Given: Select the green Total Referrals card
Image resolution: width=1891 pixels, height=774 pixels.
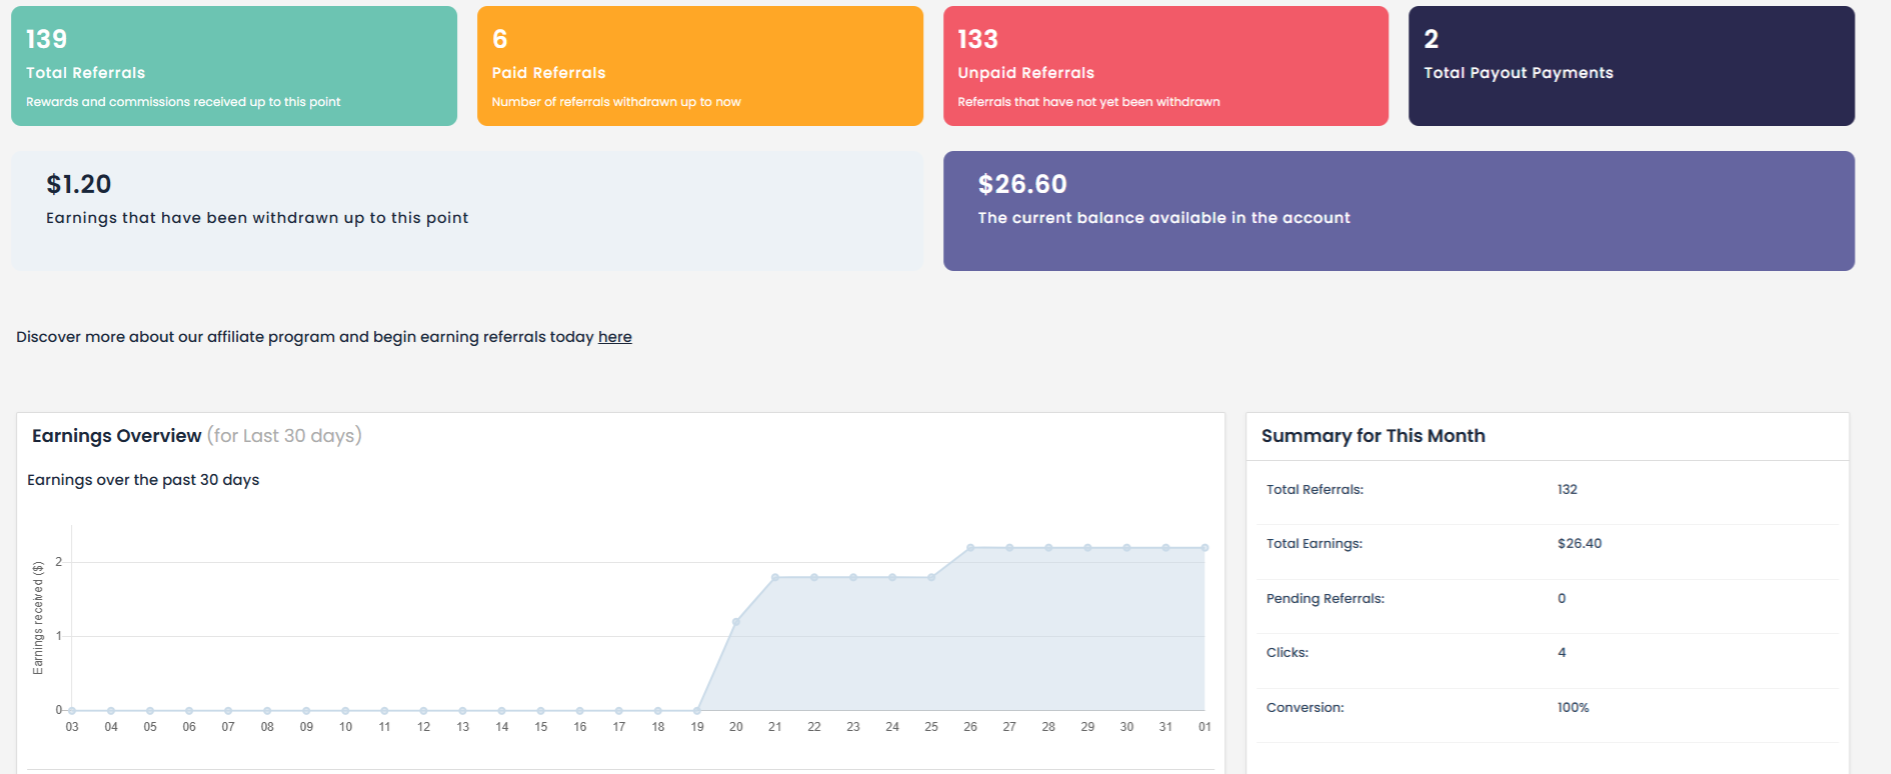Looking at the screenshot, I should click(234, 66).
